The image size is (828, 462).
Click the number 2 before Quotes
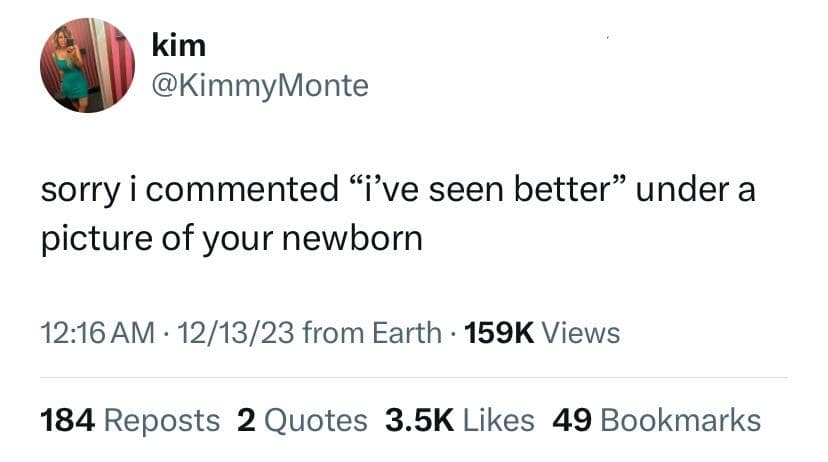click(246, 420)
